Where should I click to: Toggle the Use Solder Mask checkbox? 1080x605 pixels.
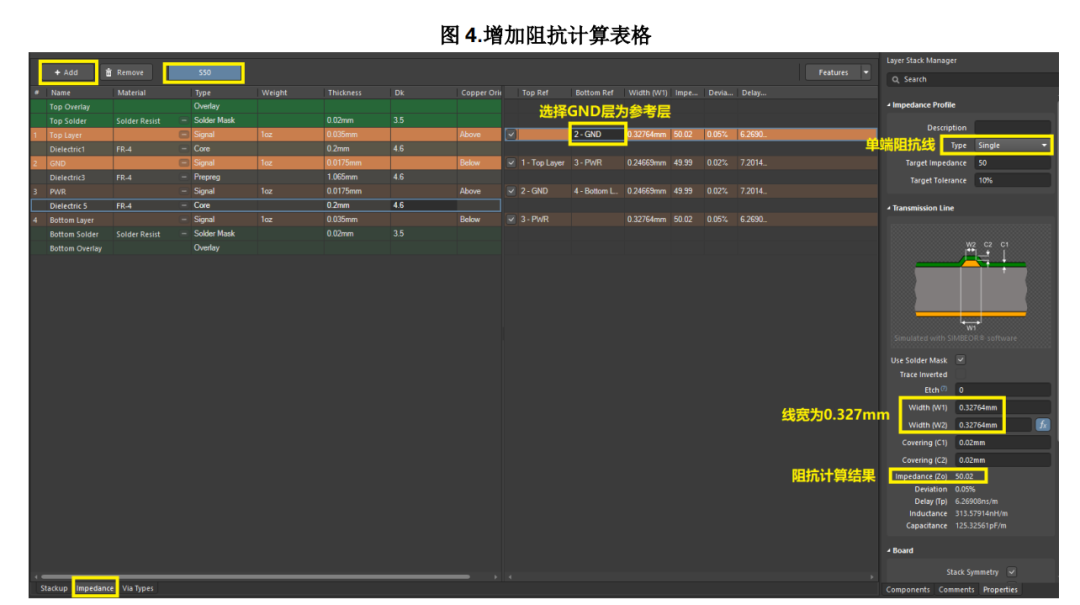click(960, 360)
